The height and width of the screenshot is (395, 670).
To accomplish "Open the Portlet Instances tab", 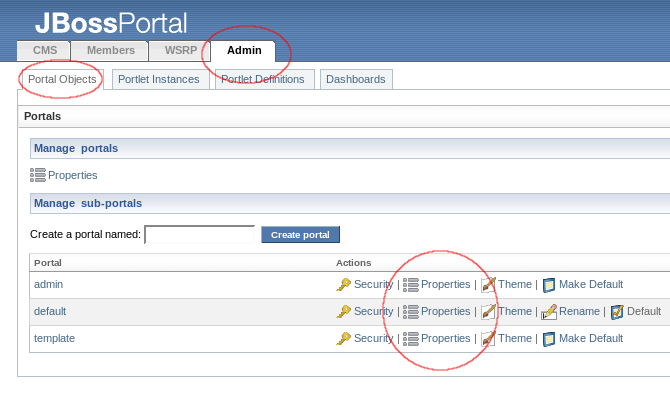I will click(160, 80).
